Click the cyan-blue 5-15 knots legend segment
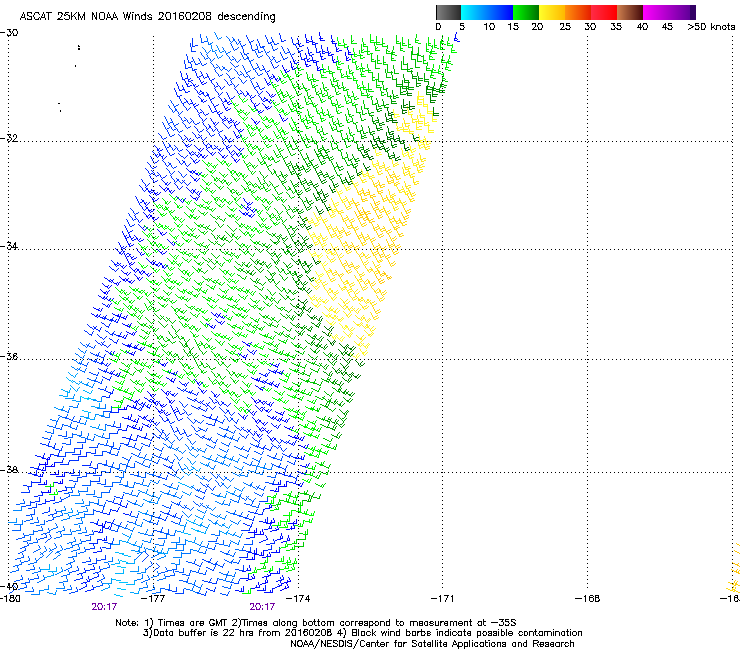The width and height of the screenshot is (740, 650). (487, 12)
